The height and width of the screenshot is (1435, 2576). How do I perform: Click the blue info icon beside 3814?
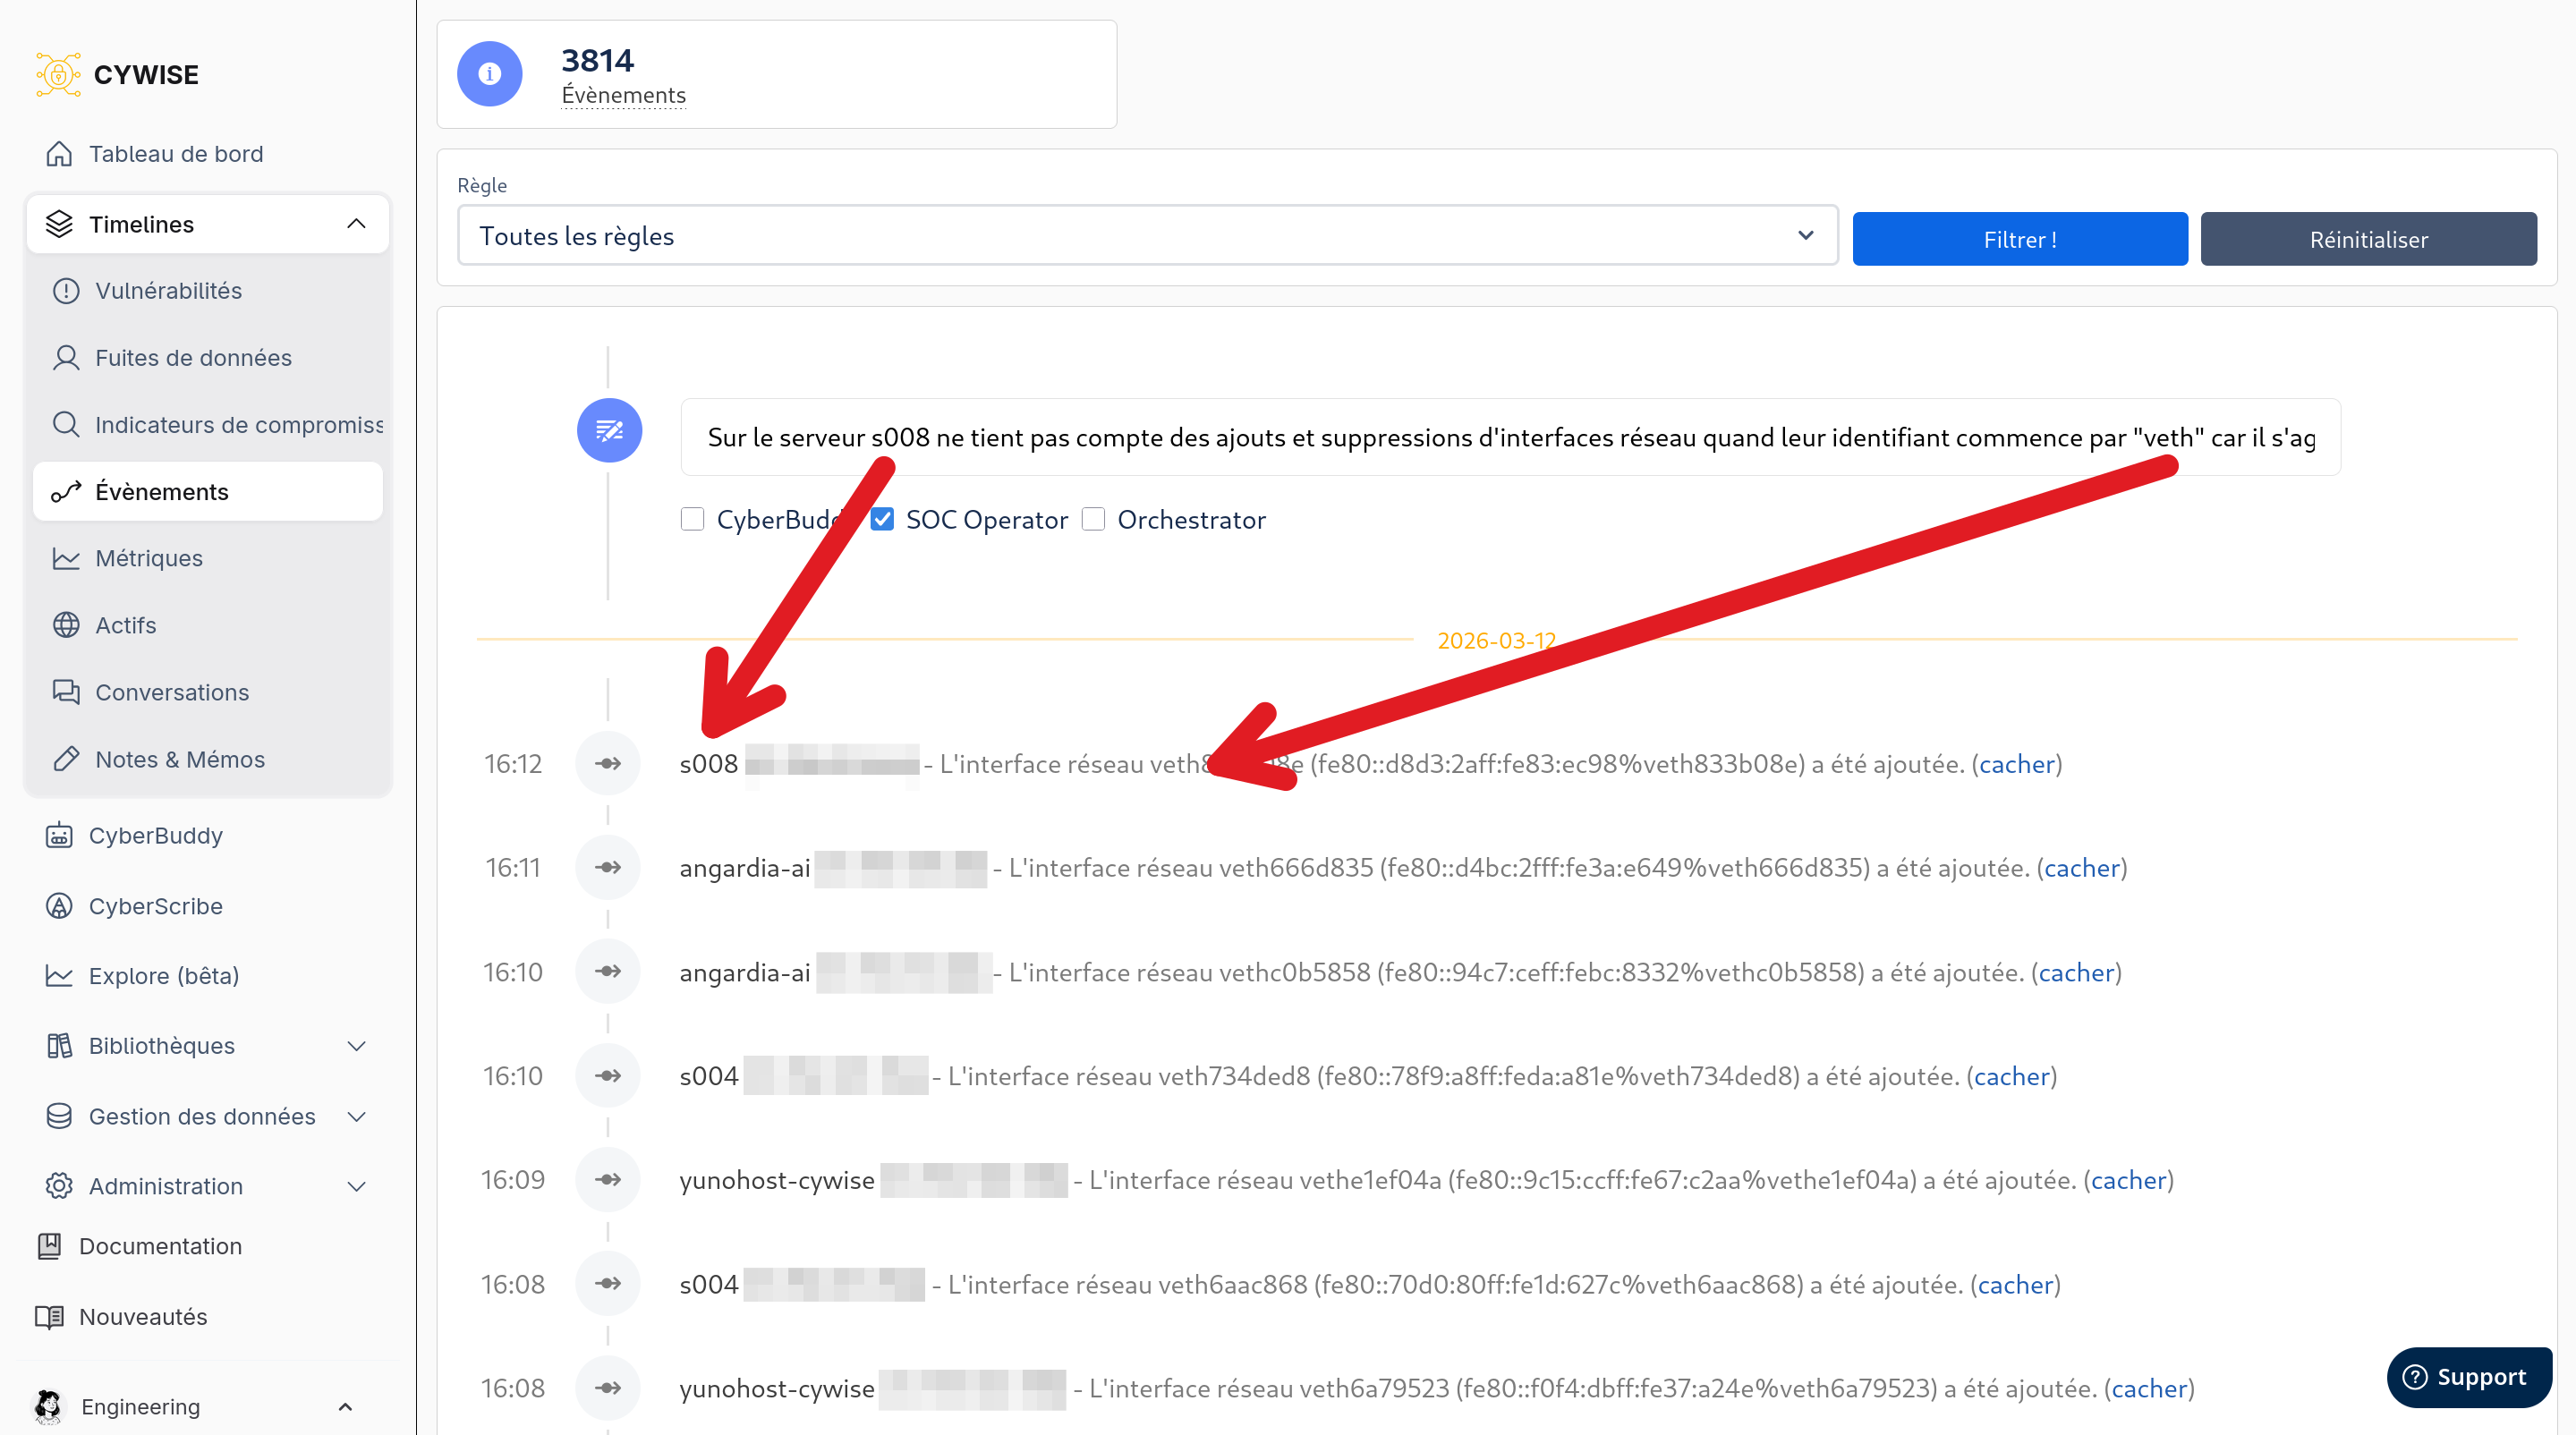coord(489,74)
